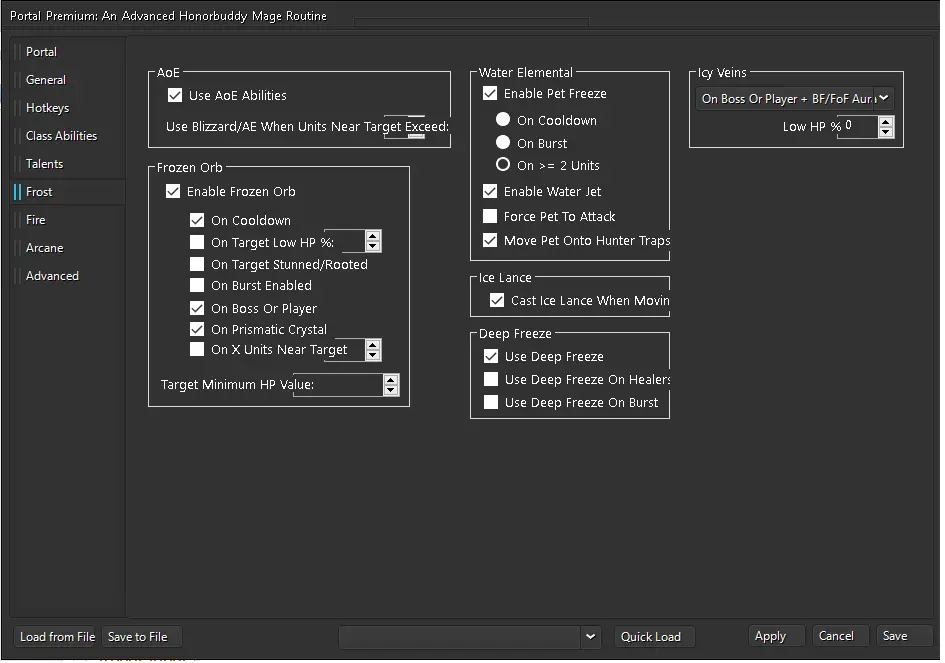Check Use Deep Freeze On Burst
This screenshot has height=663, width=945.
coord(491,403)
